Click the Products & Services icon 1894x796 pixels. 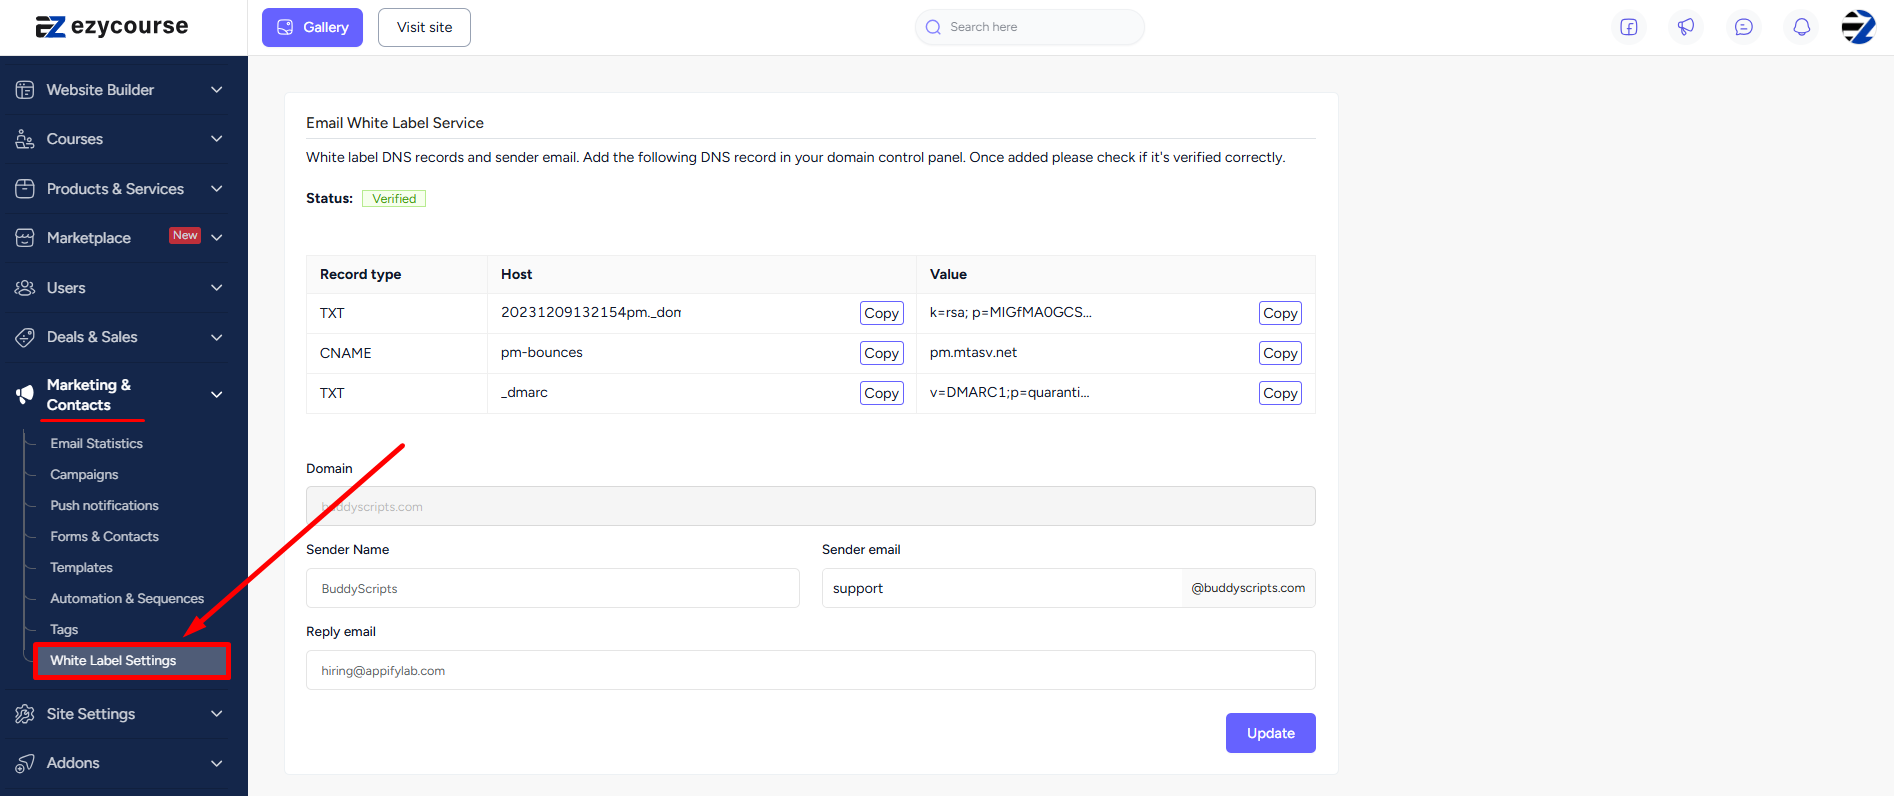tap(25, 189)
